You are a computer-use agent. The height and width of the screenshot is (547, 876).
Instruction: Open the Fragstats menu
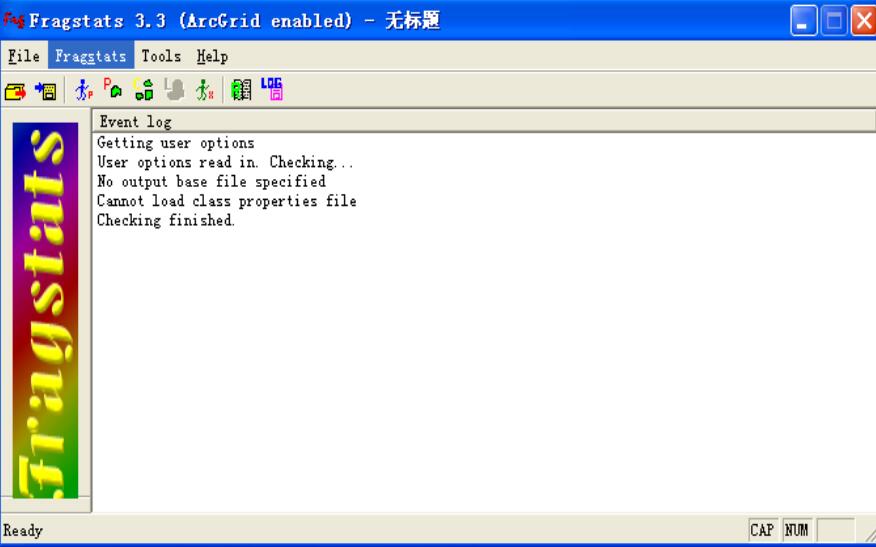pyautogui.click(x=91, y=56)
